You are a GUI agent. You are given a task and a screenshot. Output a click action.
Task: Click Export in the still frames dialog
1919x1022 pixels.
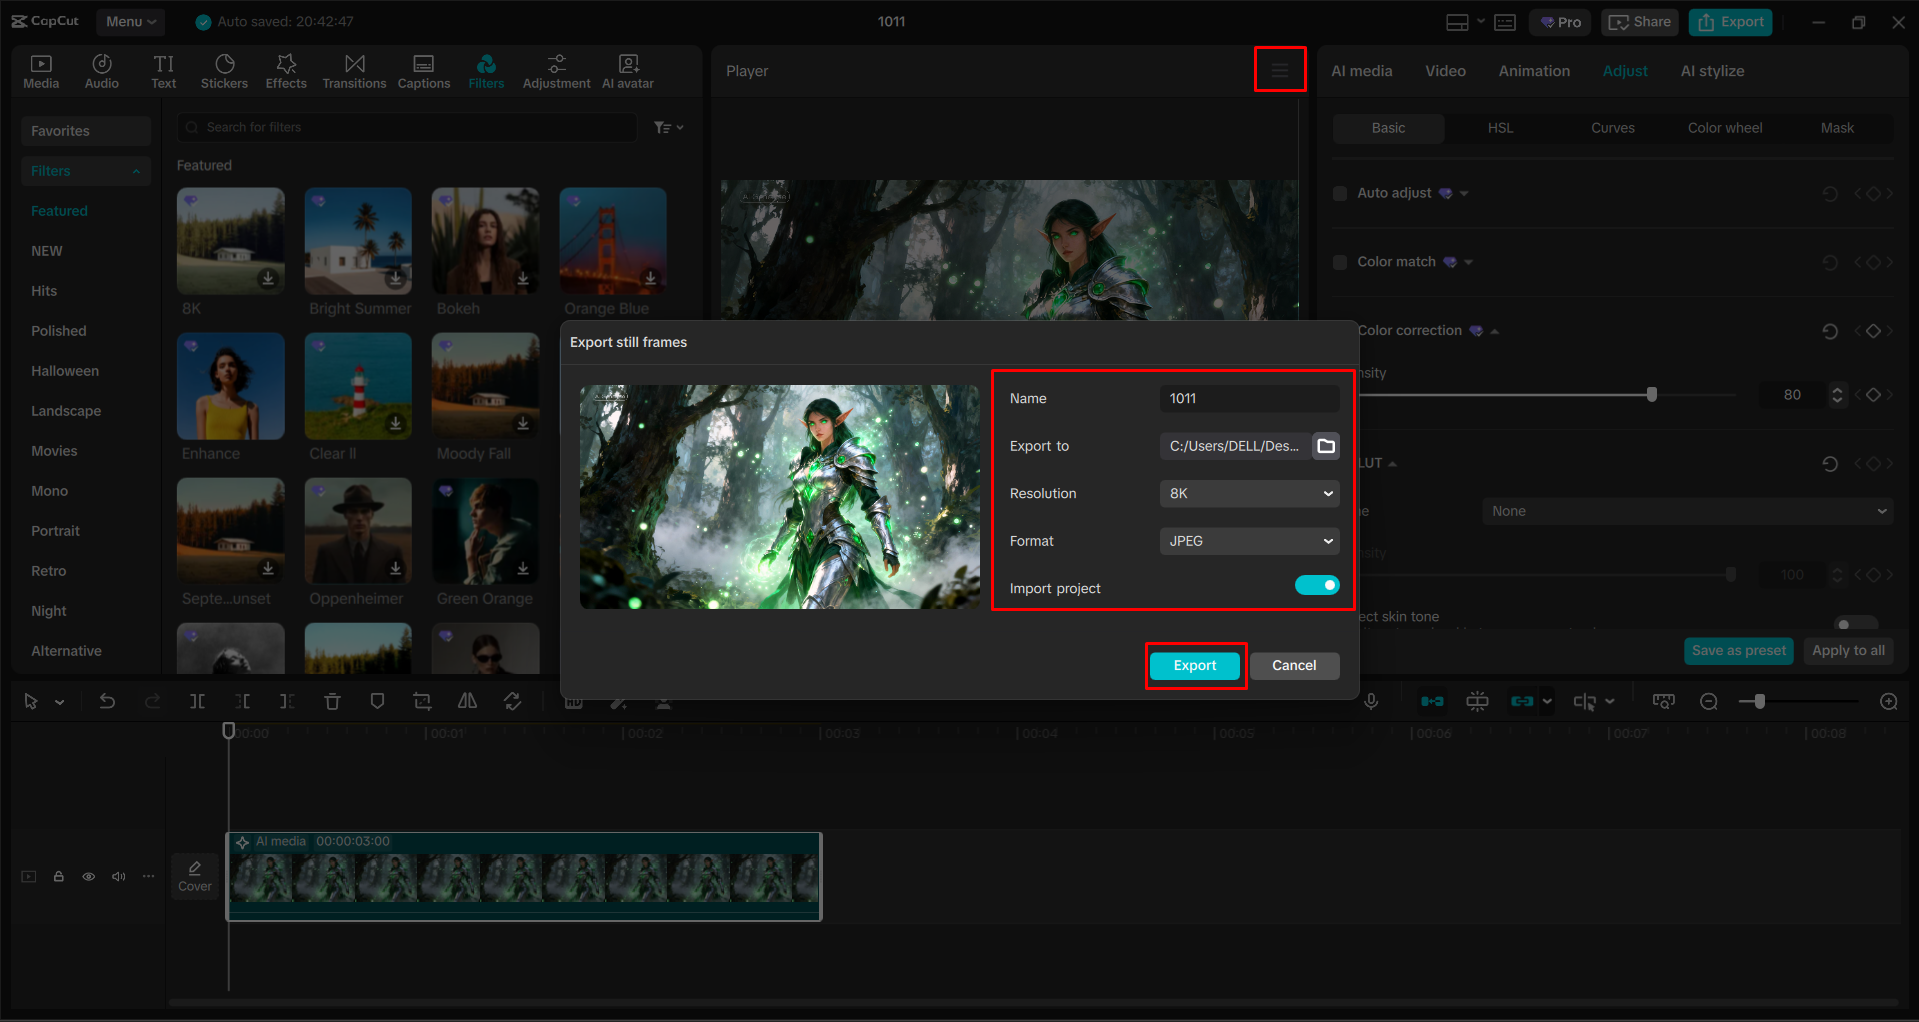pos(1195,665)
